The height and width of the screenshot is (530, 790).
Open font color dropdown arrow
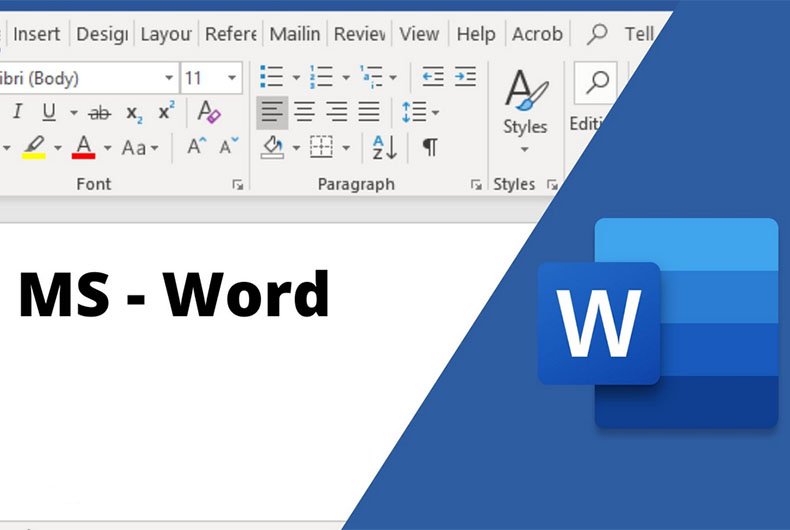tap(107, 148)
